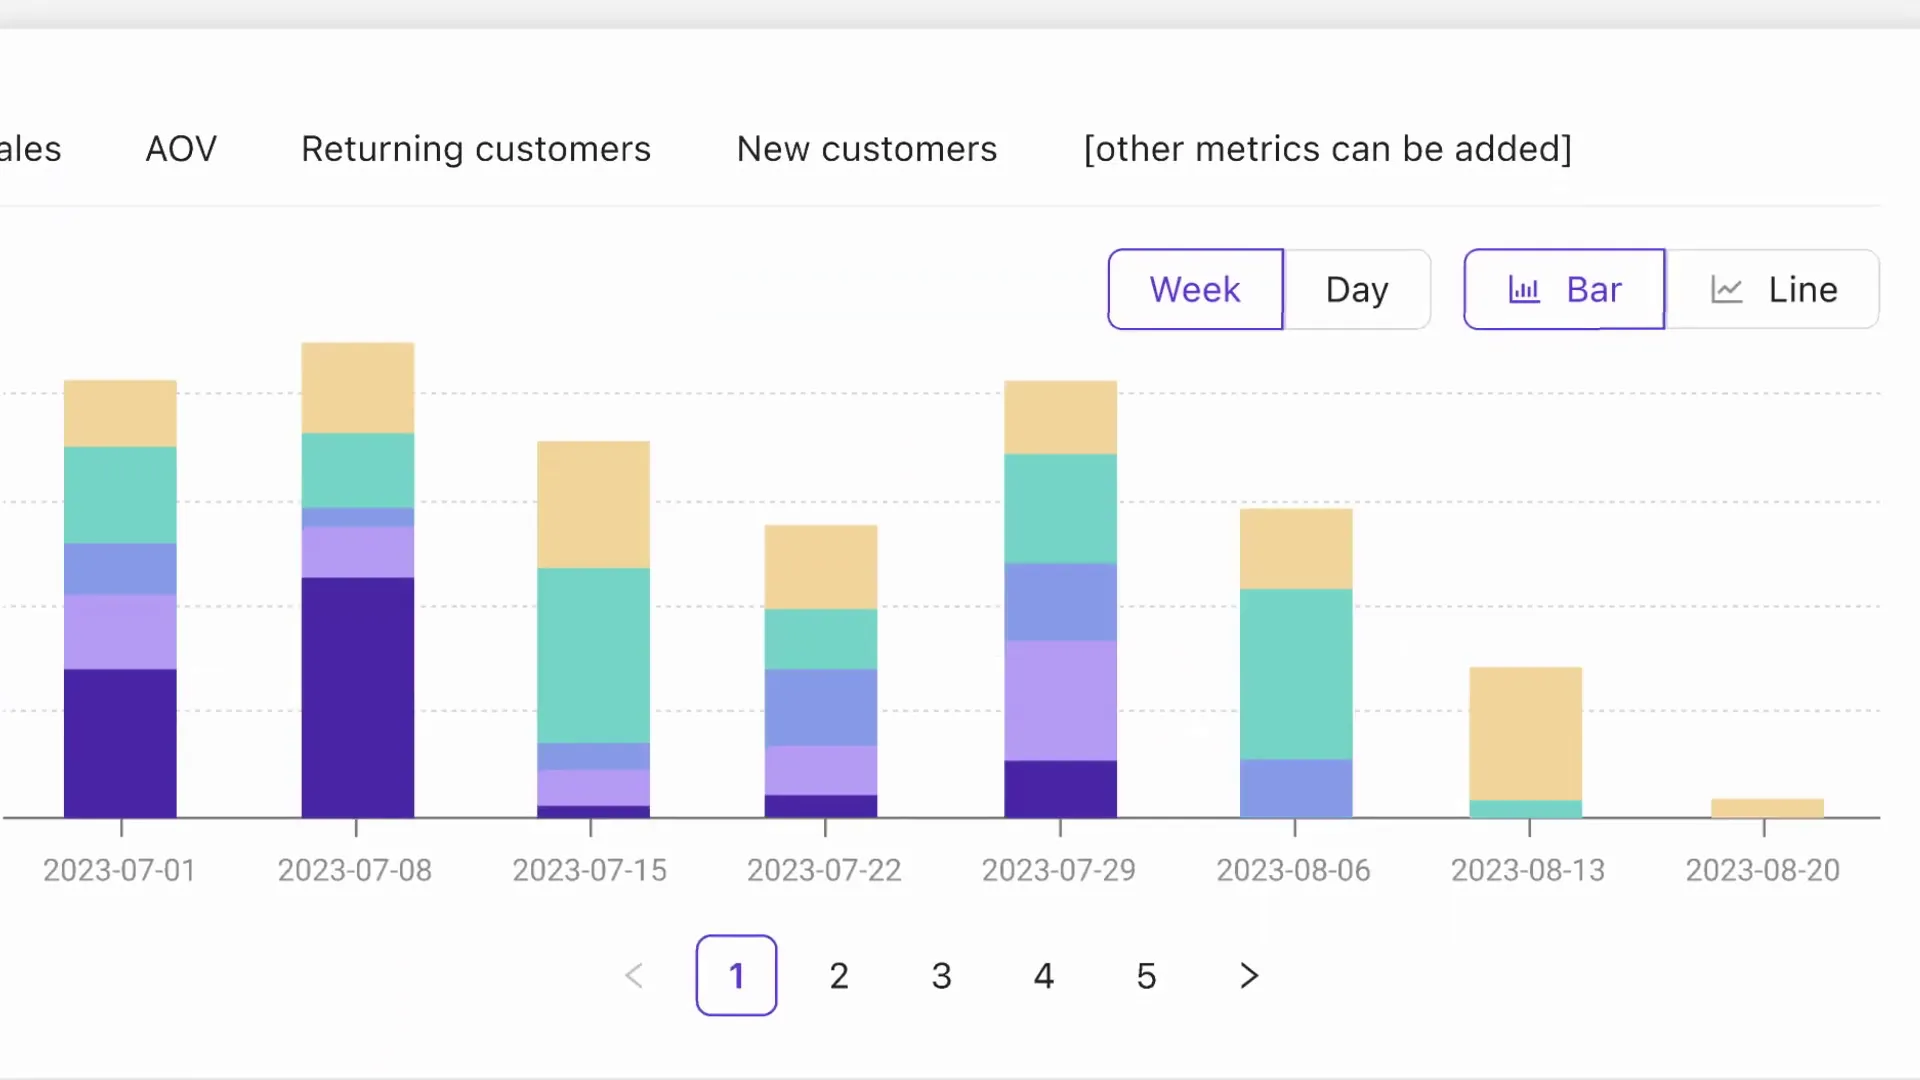
Task: Click the line chart icon in Line button
Action: pos(1727,290)
